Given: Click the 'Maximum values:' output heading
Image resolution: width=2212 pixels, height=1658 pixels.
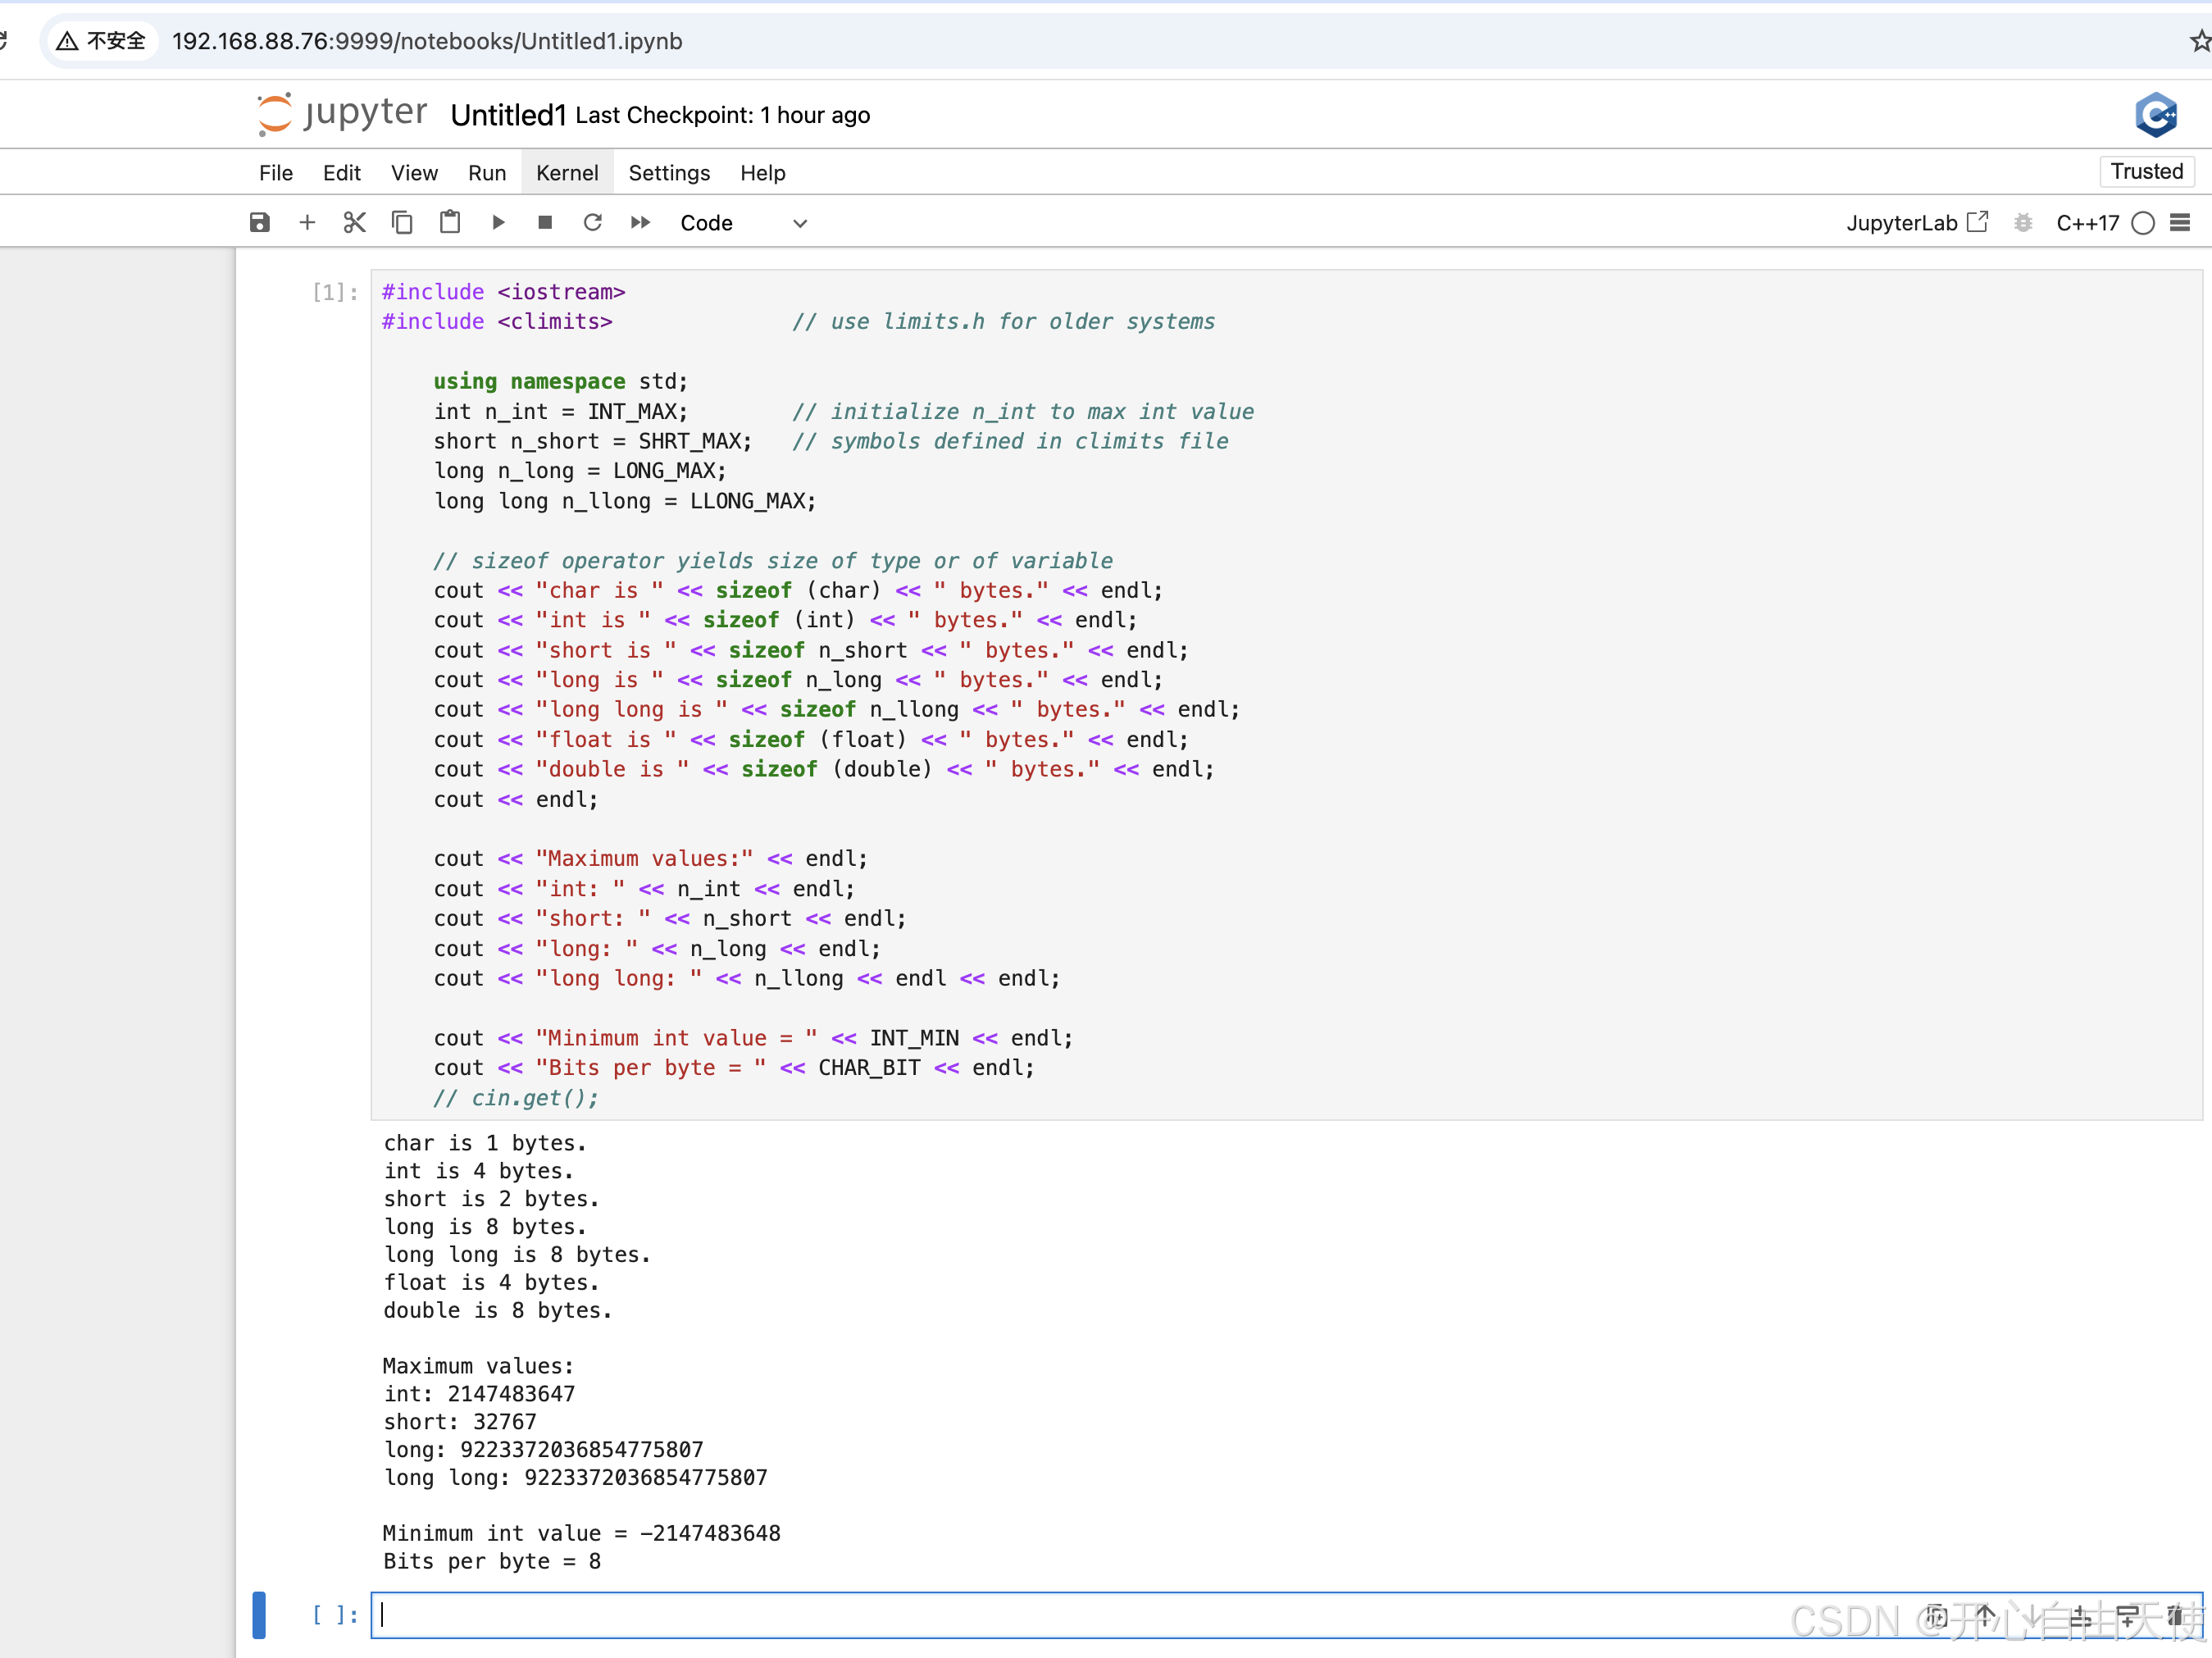Looking at the screenshot, I should (x=478, y=1365).
